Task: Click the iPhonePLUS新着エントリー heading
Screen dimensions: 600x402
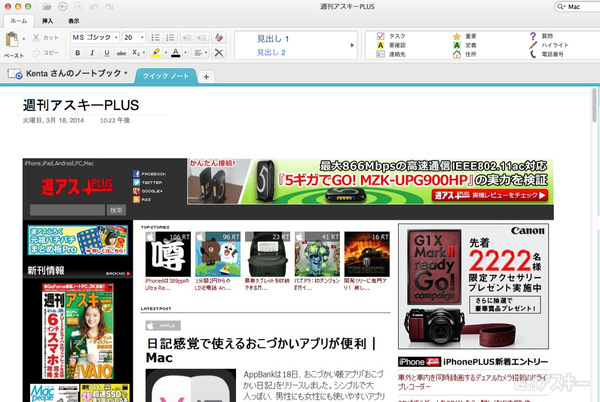Action: coord(496,362)
